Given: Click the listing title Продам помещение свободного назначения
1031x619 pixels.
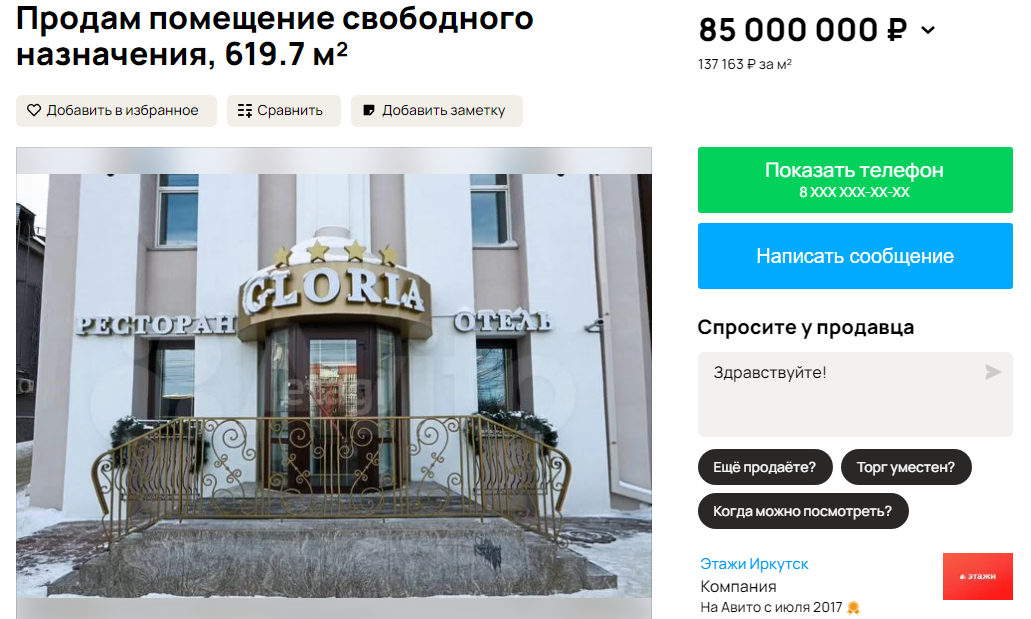Looking at the screenshot, I should [275, 36].
